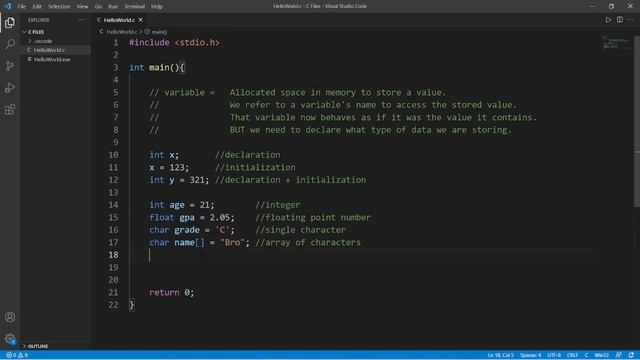The image size is (640, 360).
Task: Click the C language mode status entry
Action: (586, 355)
